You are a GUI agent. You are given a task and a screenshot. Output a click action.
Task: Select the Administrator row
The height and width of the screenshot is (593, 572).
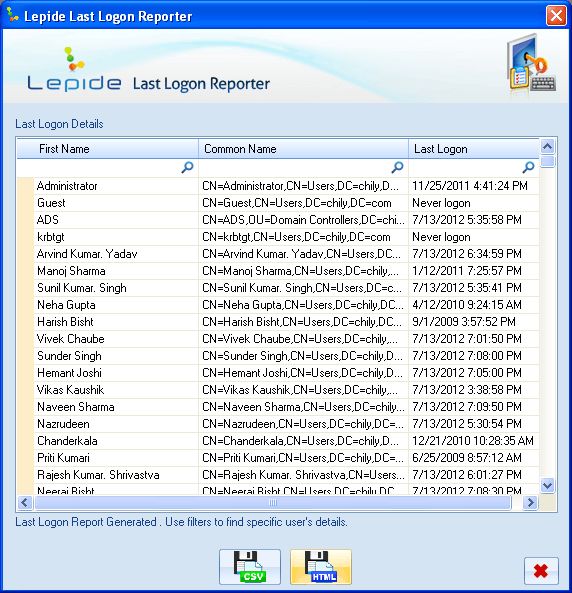point(278,186)
